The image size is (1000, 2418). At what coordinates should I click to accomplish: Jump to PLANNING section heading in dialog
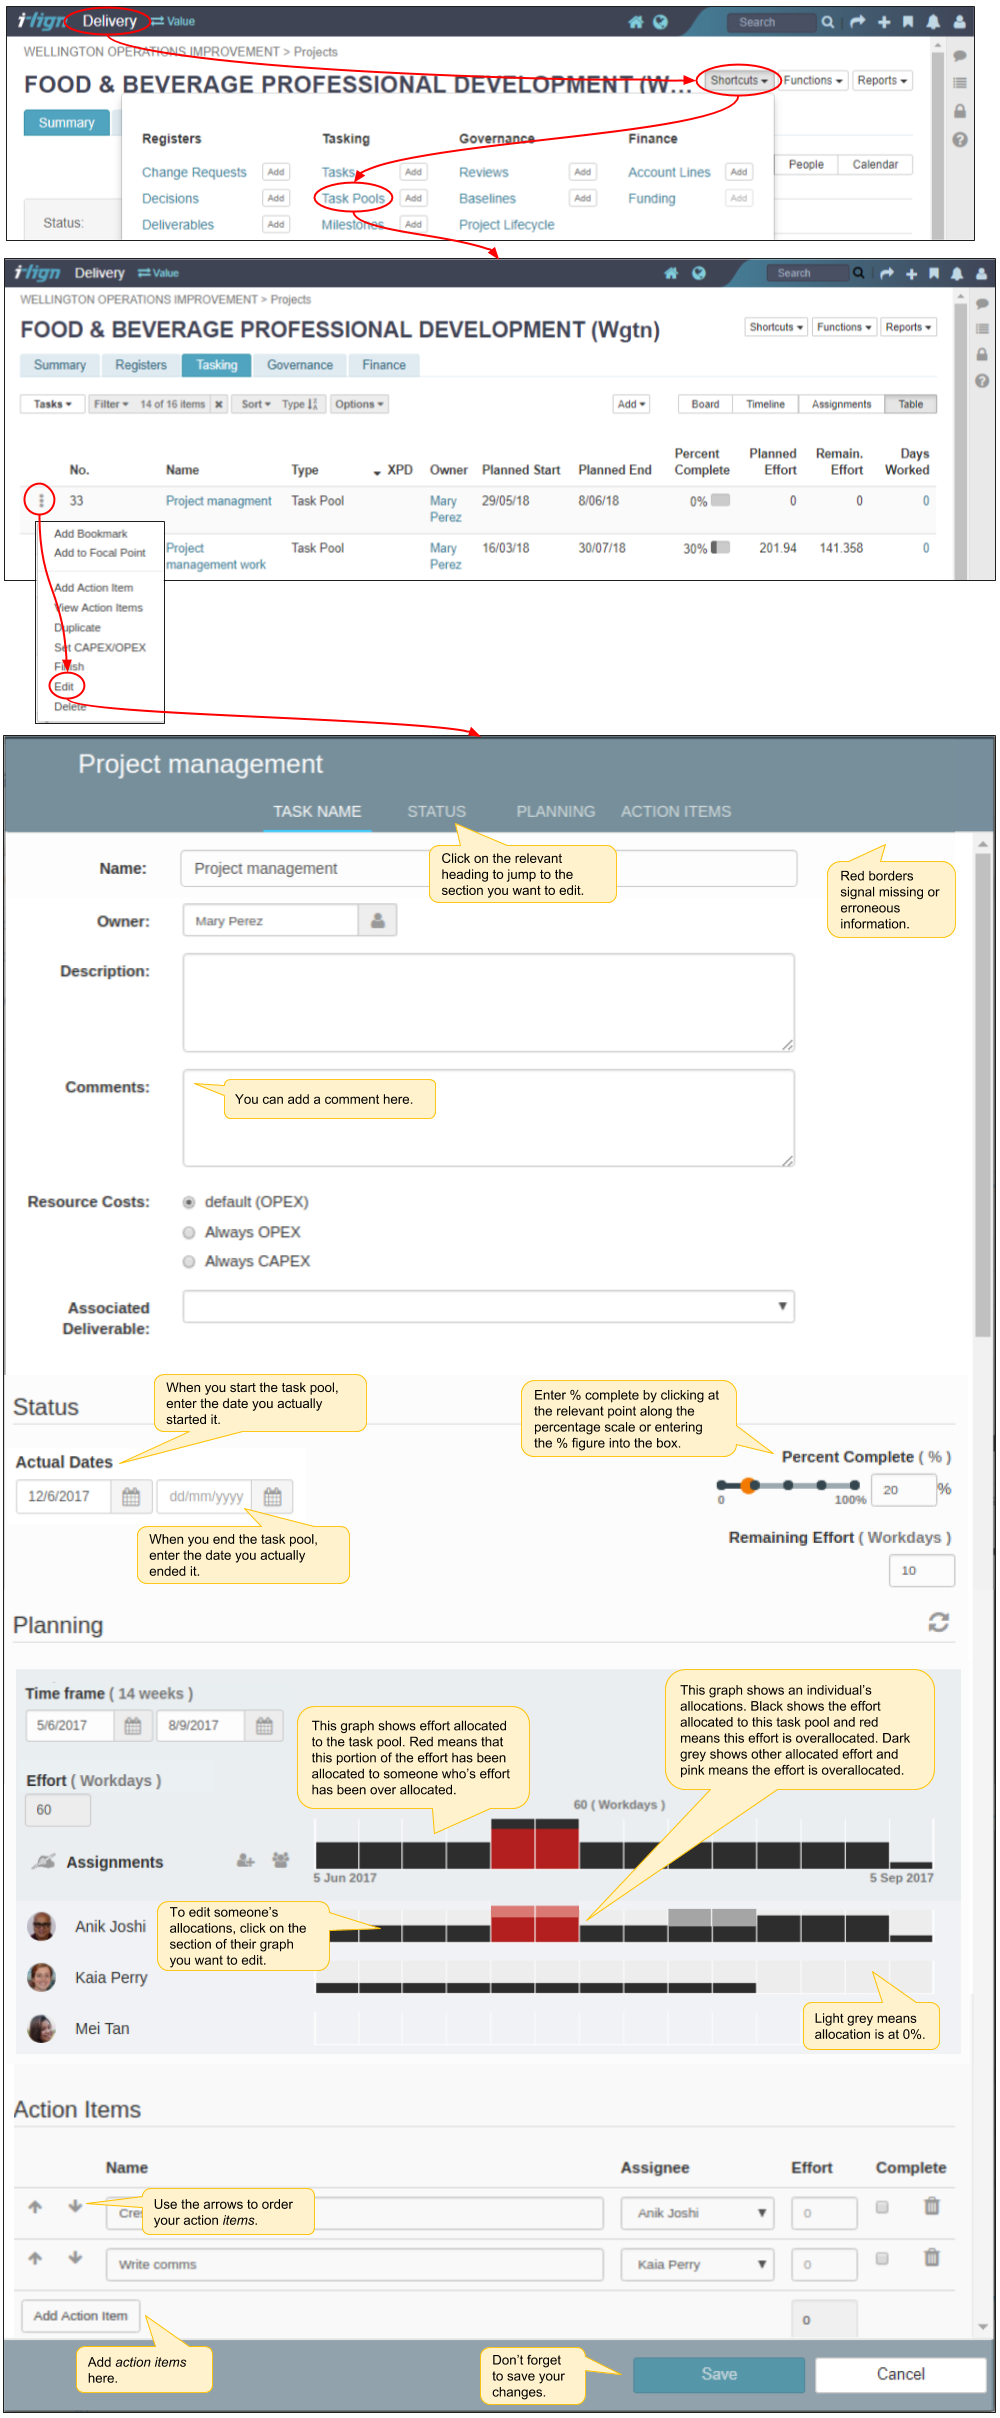pos(555,811)
